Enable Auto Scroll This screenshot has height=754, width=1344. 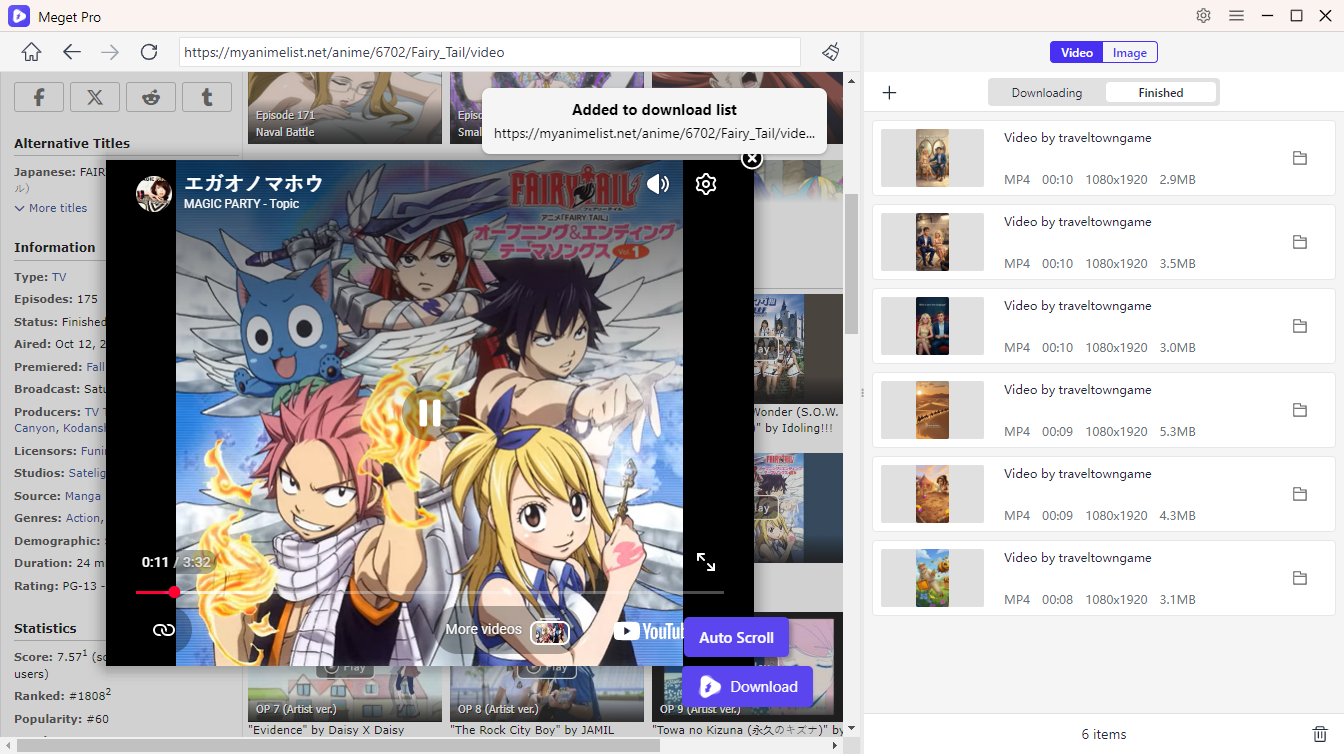pos(736,637)
